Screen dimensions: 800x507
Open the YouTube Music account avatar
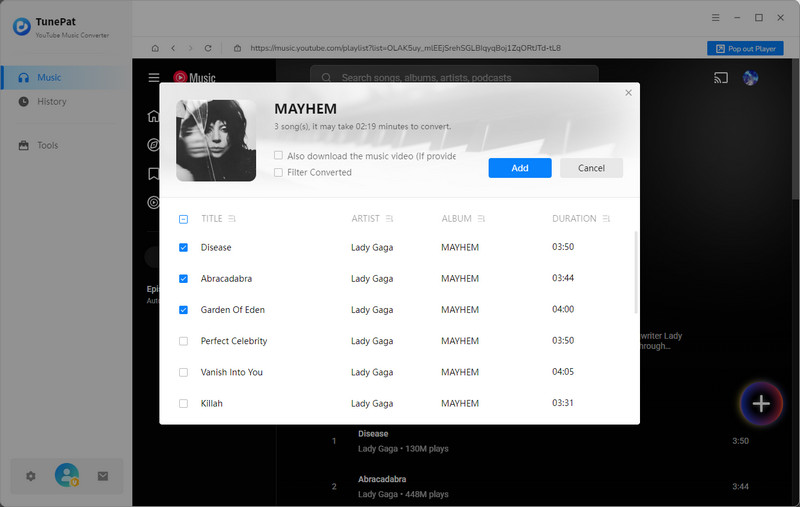pos(750,78)
